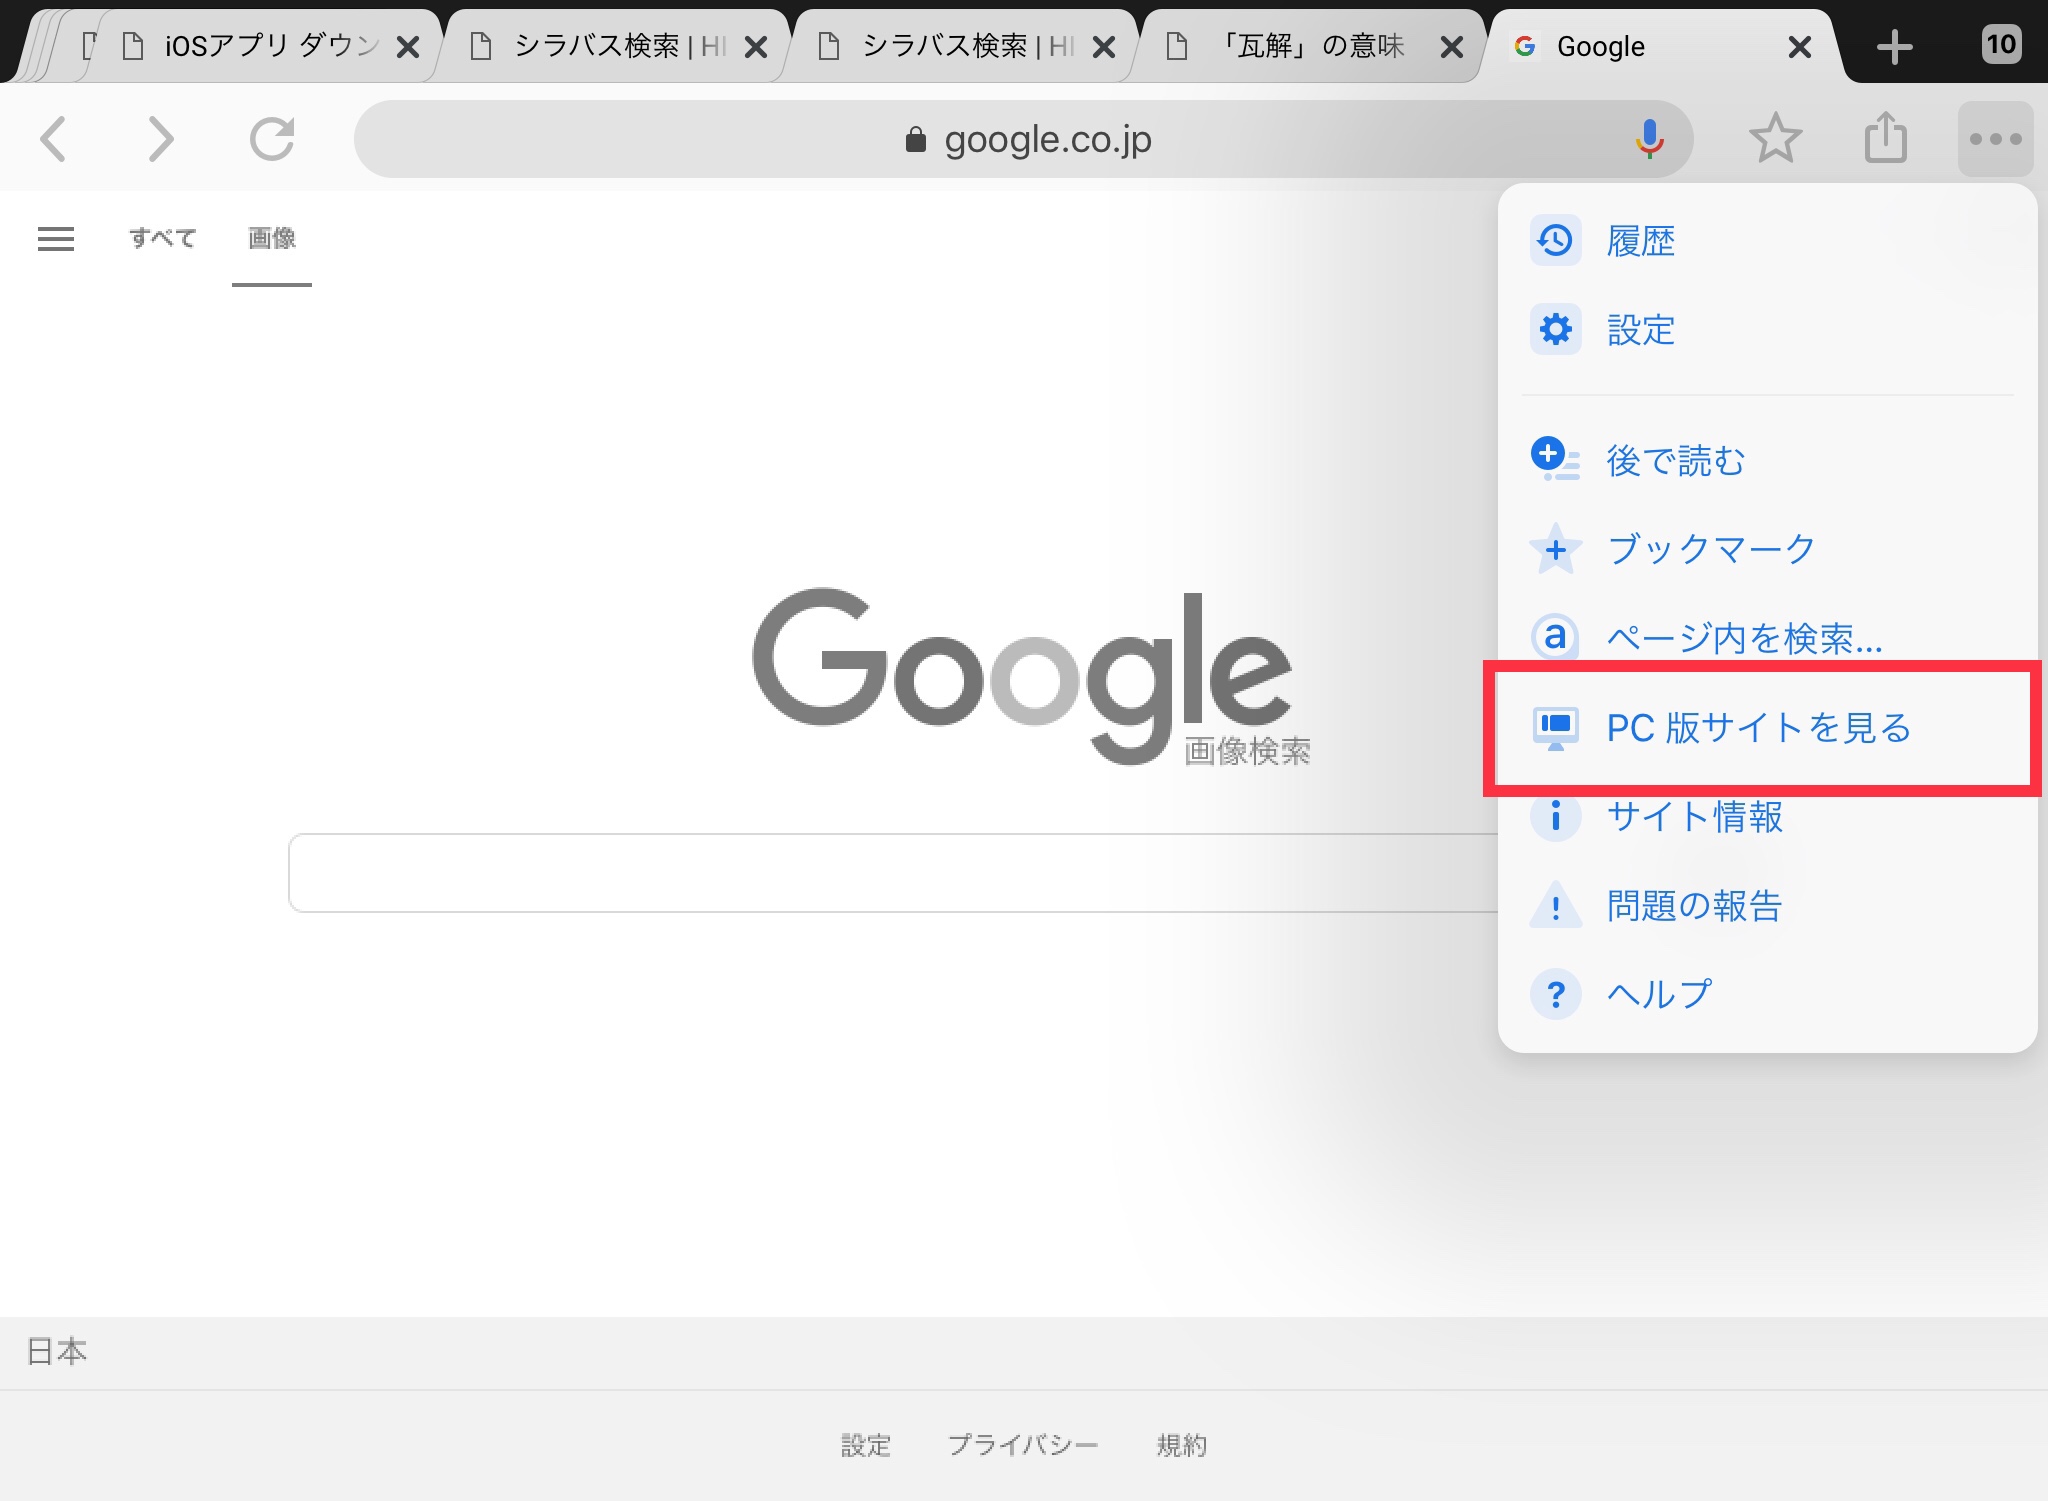The height and width of the screenshot is (1501, 2048).
Task: Choose 後で読む from the menu
Action: point(1675,461)
